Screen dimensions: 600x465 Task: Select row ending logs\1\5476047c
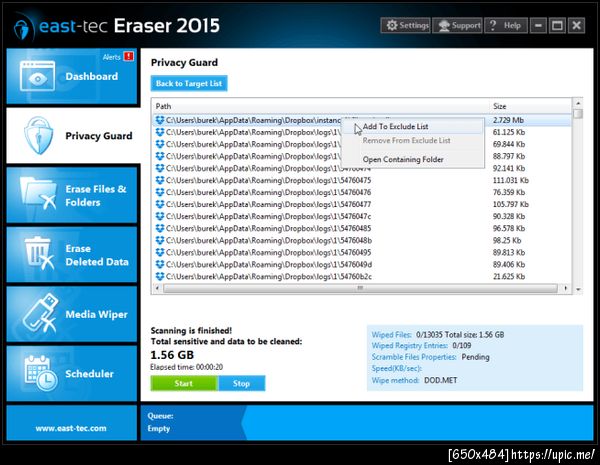point(362,216)
